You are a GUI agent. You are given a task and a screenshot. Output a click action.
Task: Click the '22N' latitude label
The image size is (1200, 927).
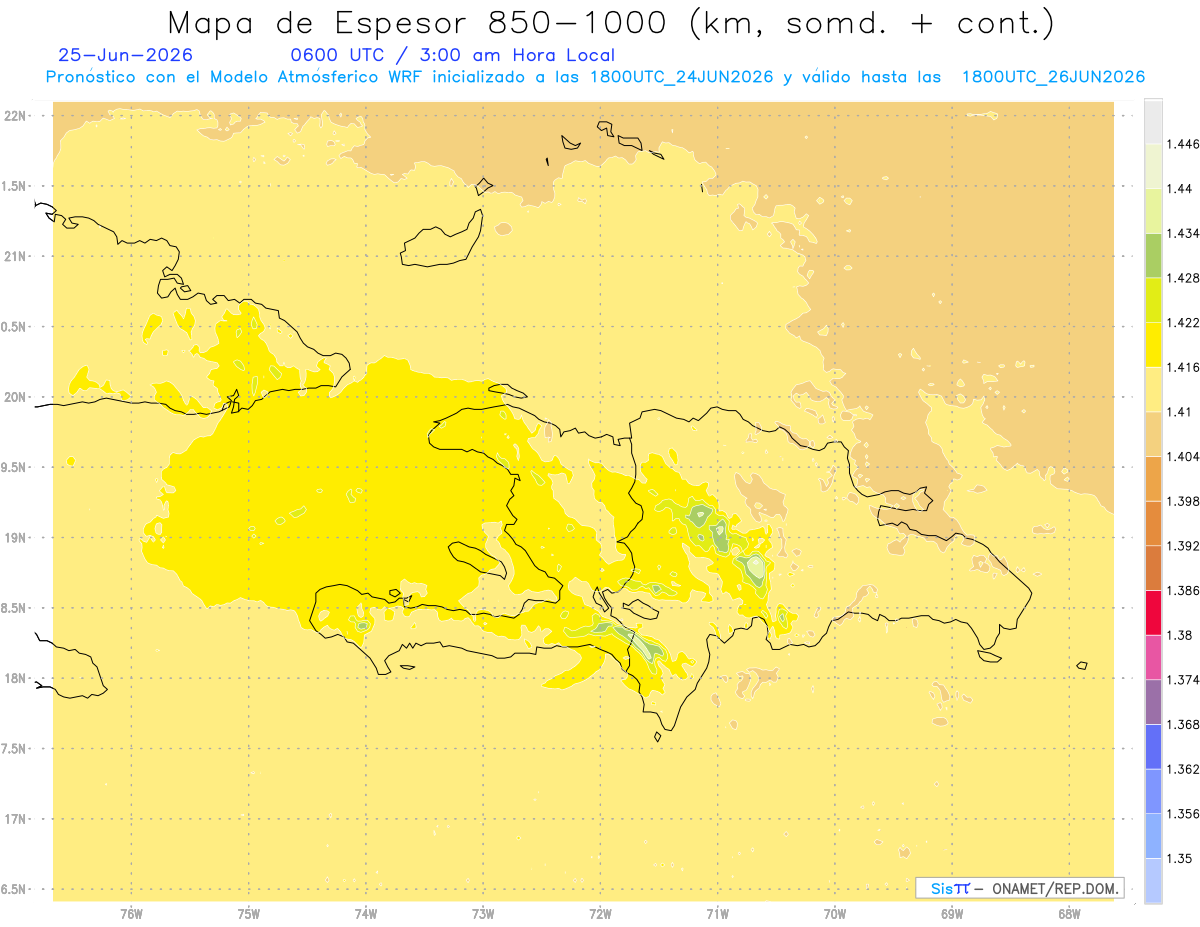coord(17,116)
